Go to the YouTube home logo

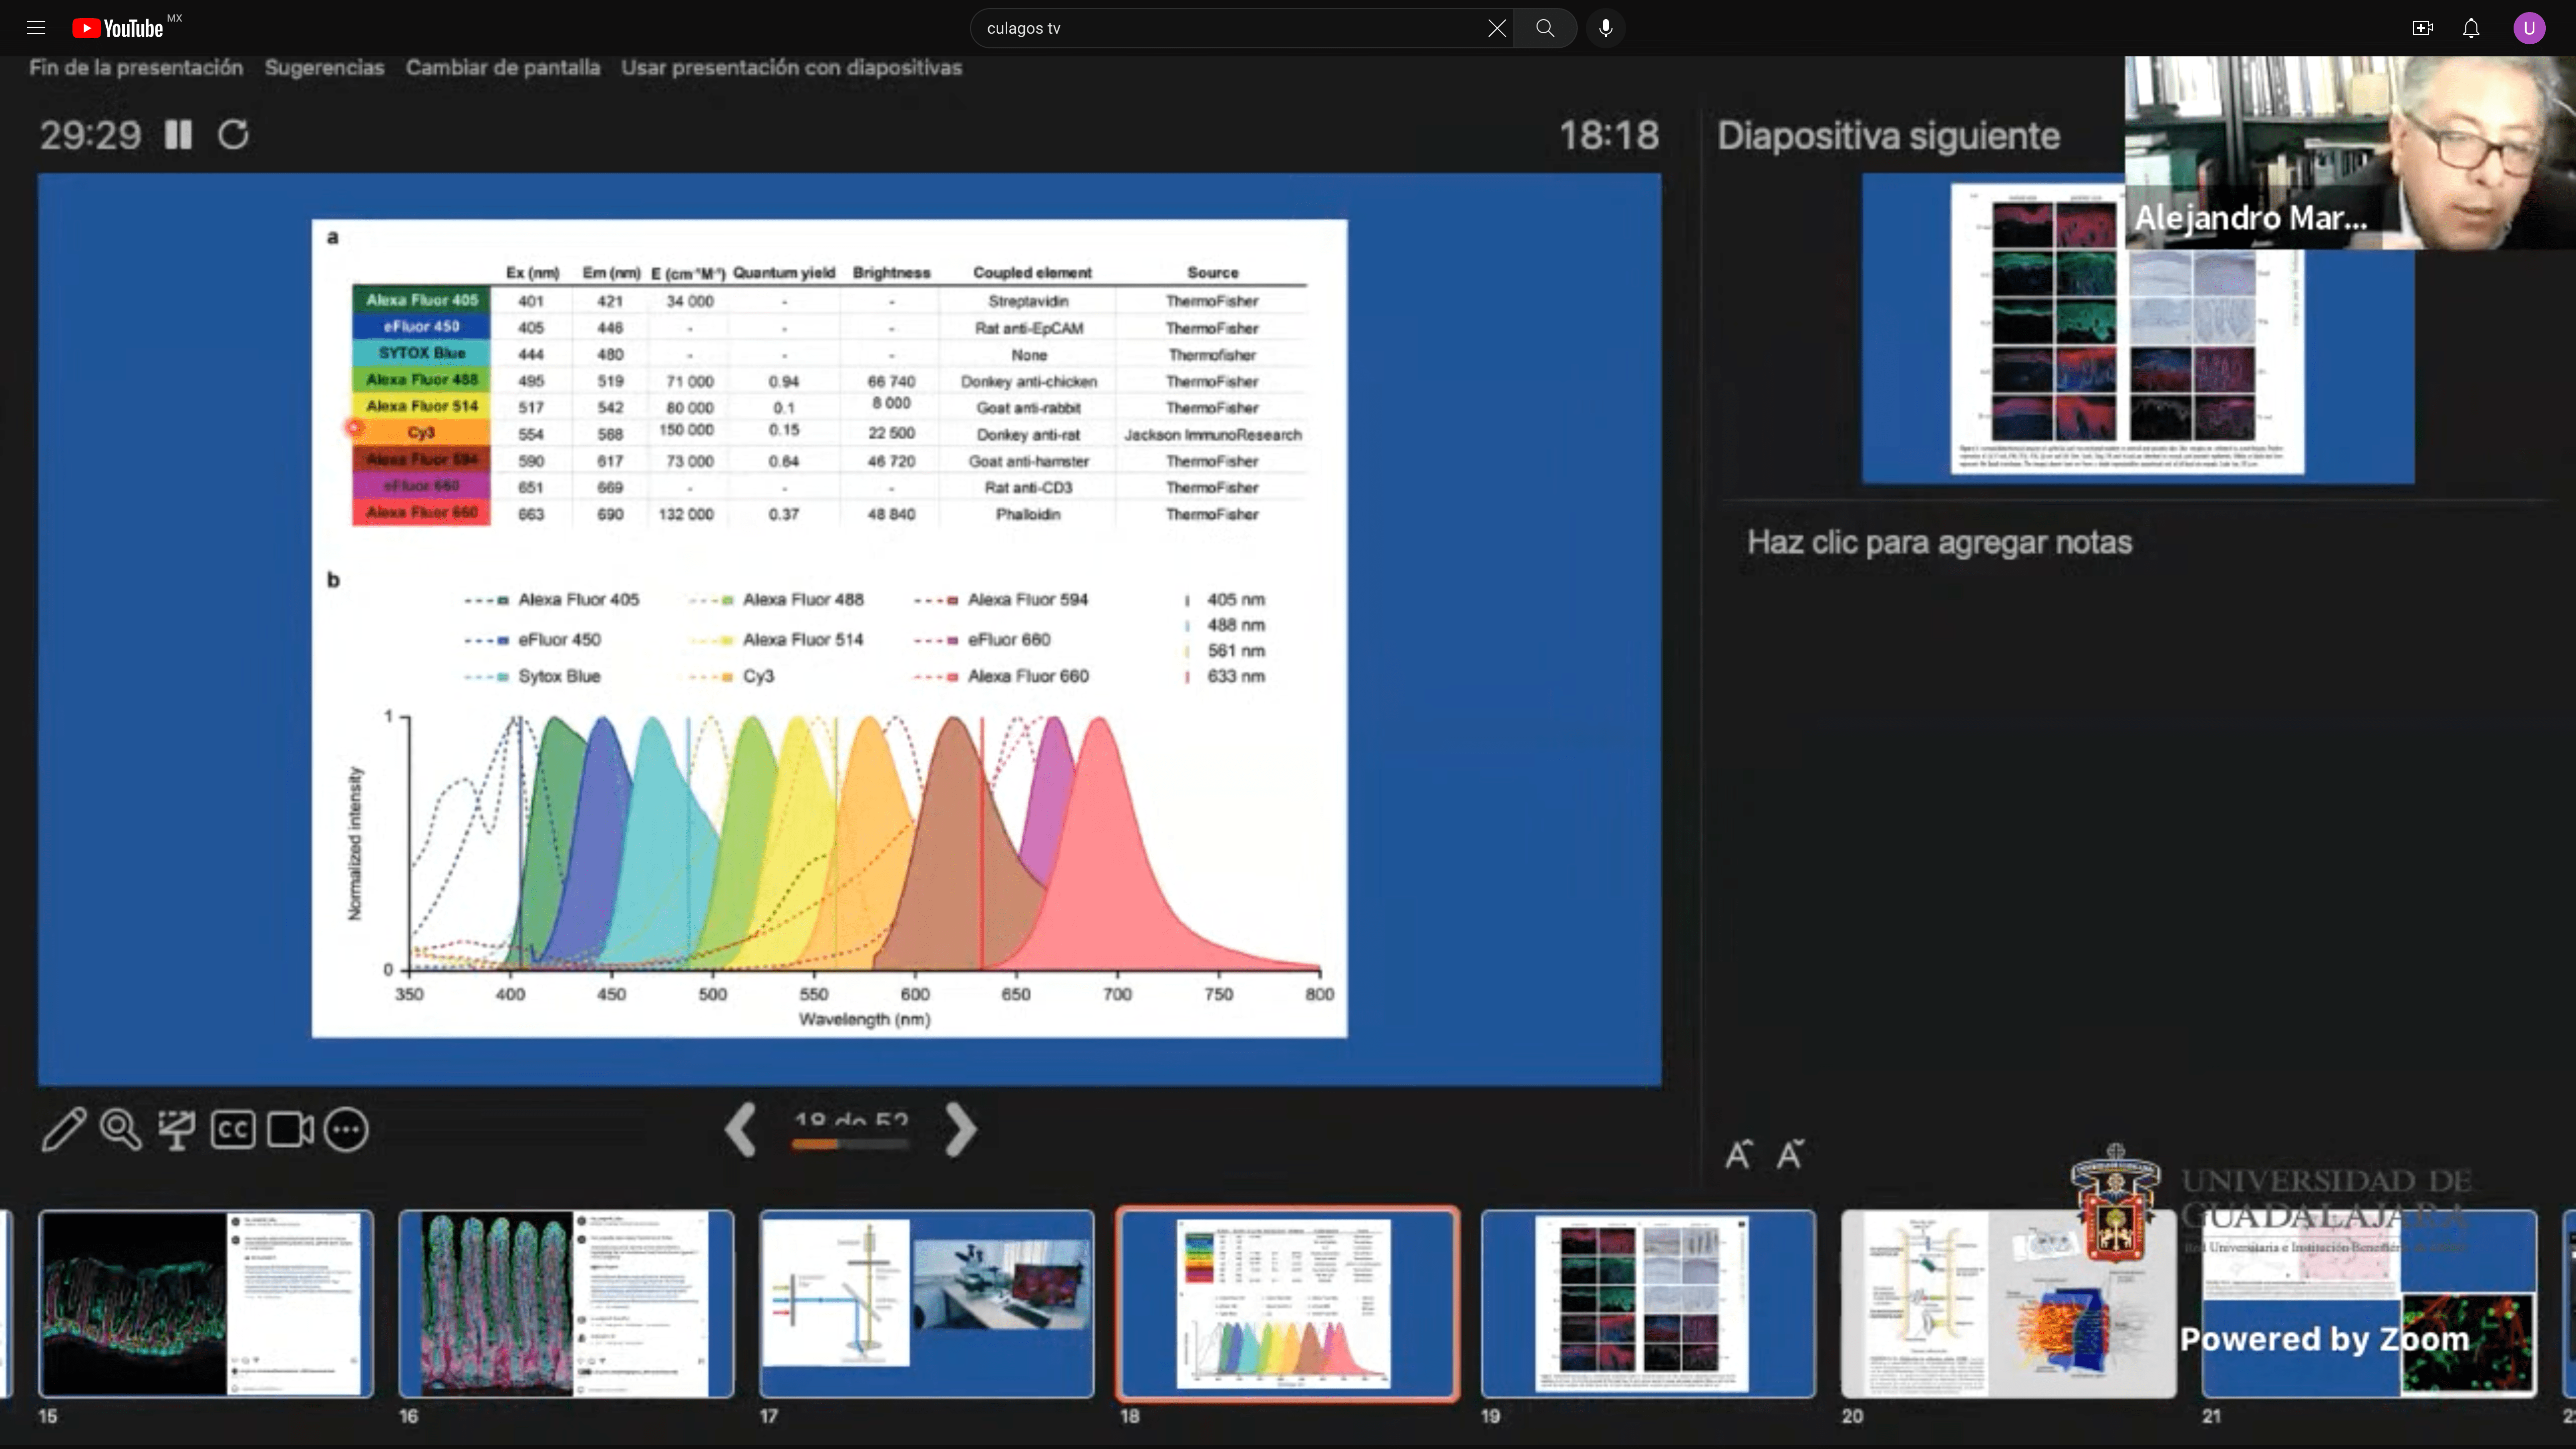click(119, 28)
